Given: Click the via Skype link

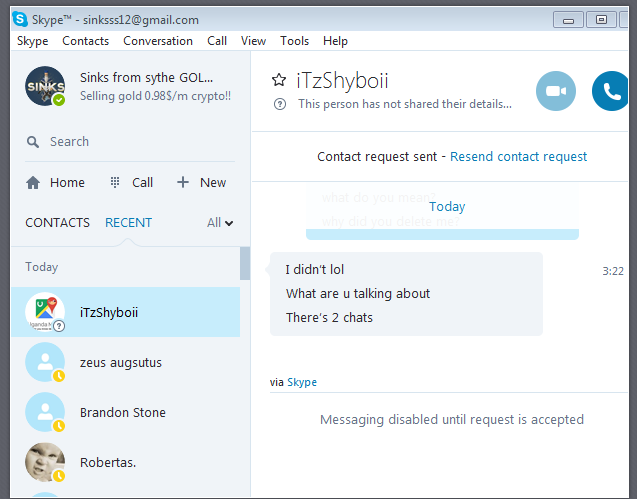Looking at the screenshot, I should [x=302, y=382].
